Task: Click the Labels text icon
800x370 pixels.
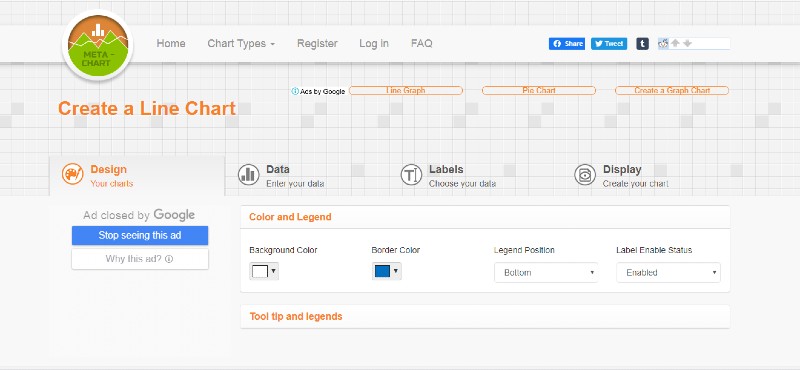Action: tap(411, 175)
